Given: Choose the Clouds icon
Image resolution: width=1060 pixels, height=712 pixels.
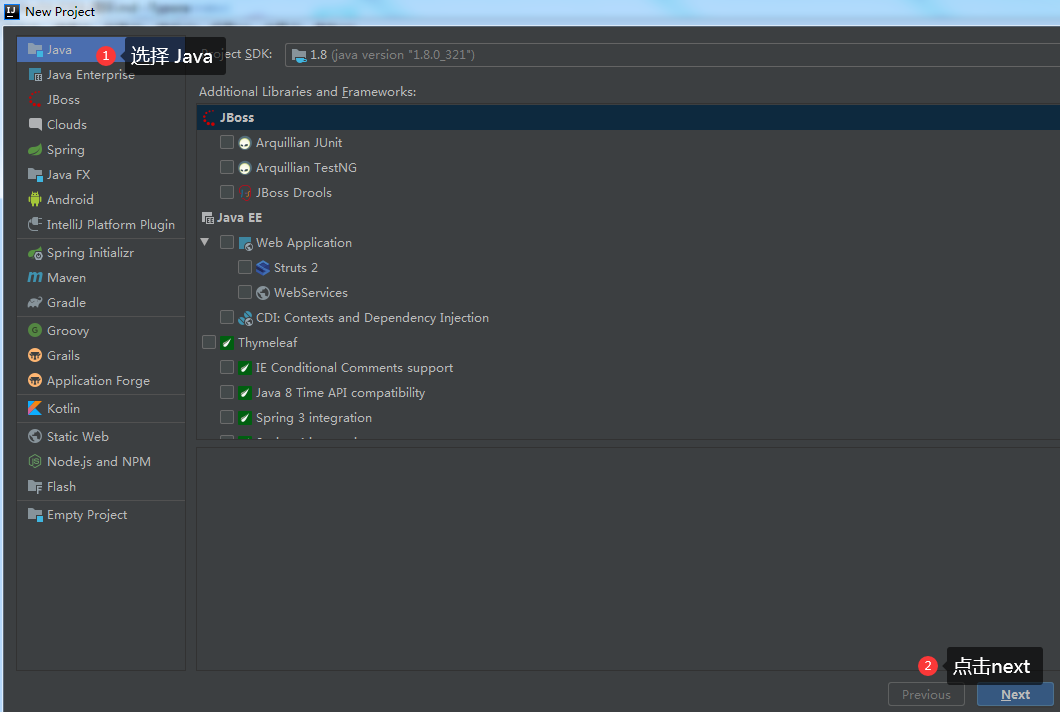Looking at the screenshot, I should [35, 124].
